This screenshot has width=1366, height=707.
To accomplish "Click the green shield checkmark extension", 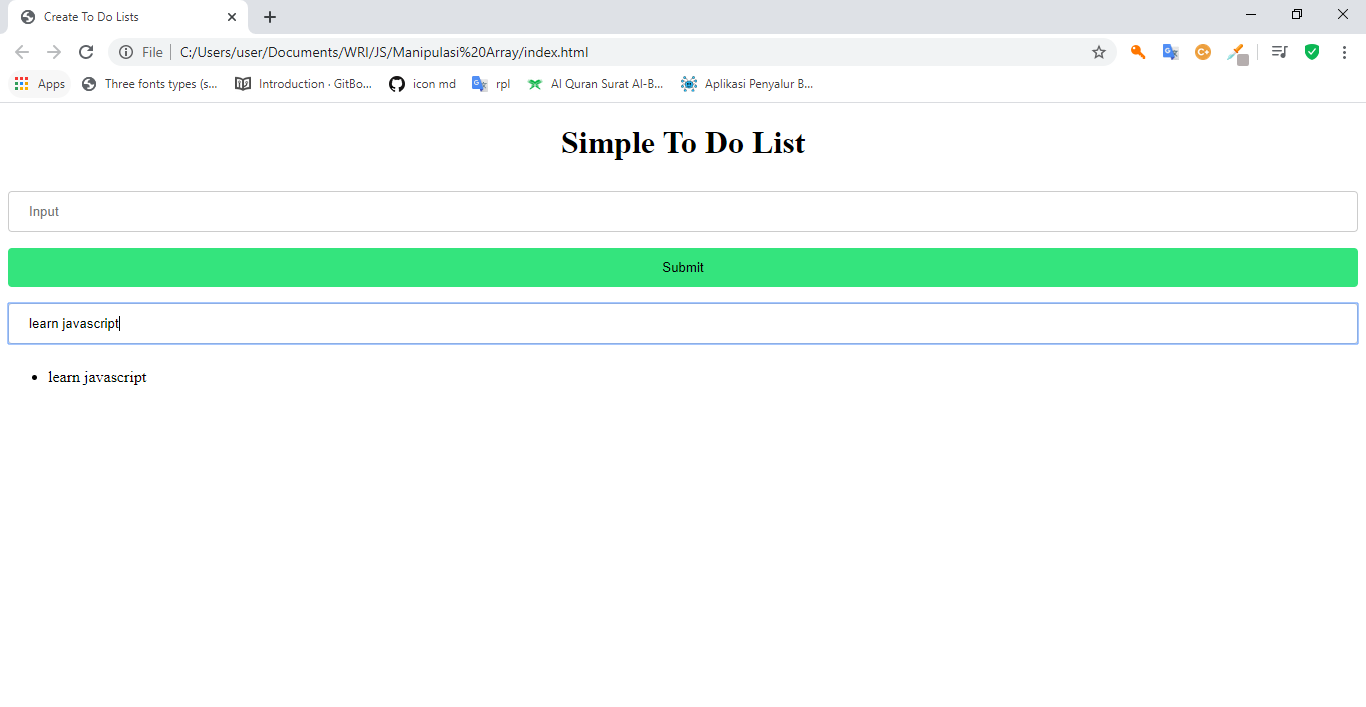I will pos(1312,52).
